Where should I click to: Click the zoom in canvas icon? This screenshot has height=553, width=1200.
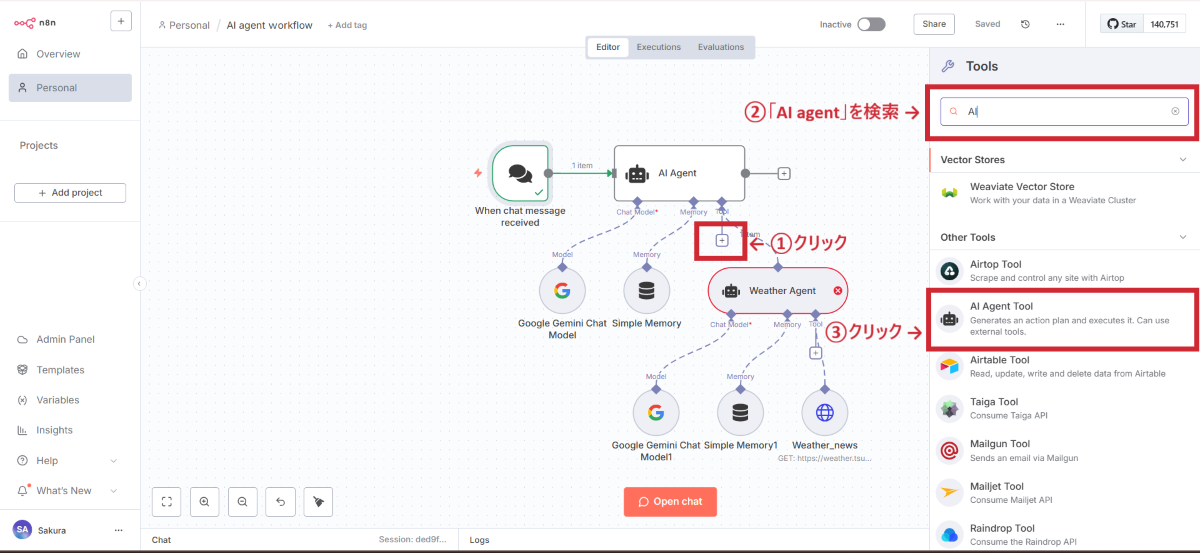[204, 501]
